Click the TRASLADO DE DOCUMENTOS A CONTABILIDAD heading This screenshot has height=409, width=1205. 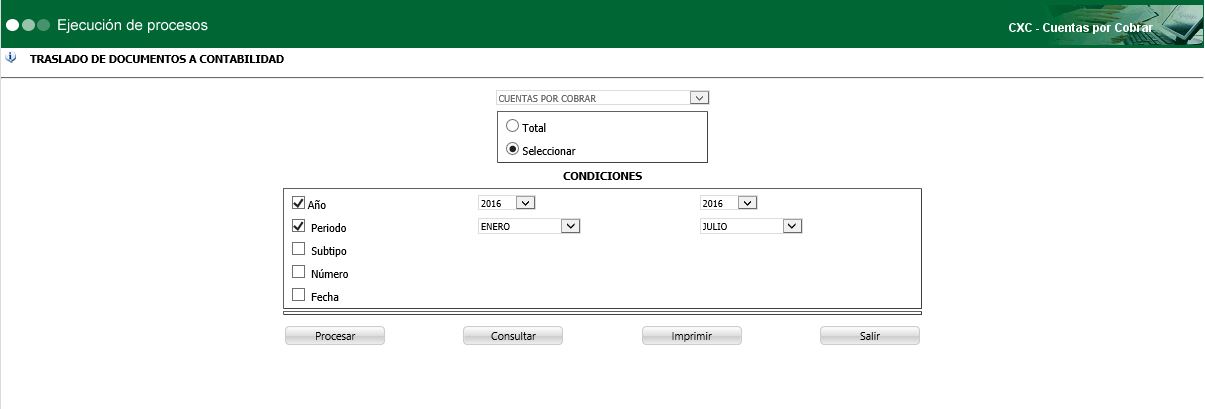point(157,60)
